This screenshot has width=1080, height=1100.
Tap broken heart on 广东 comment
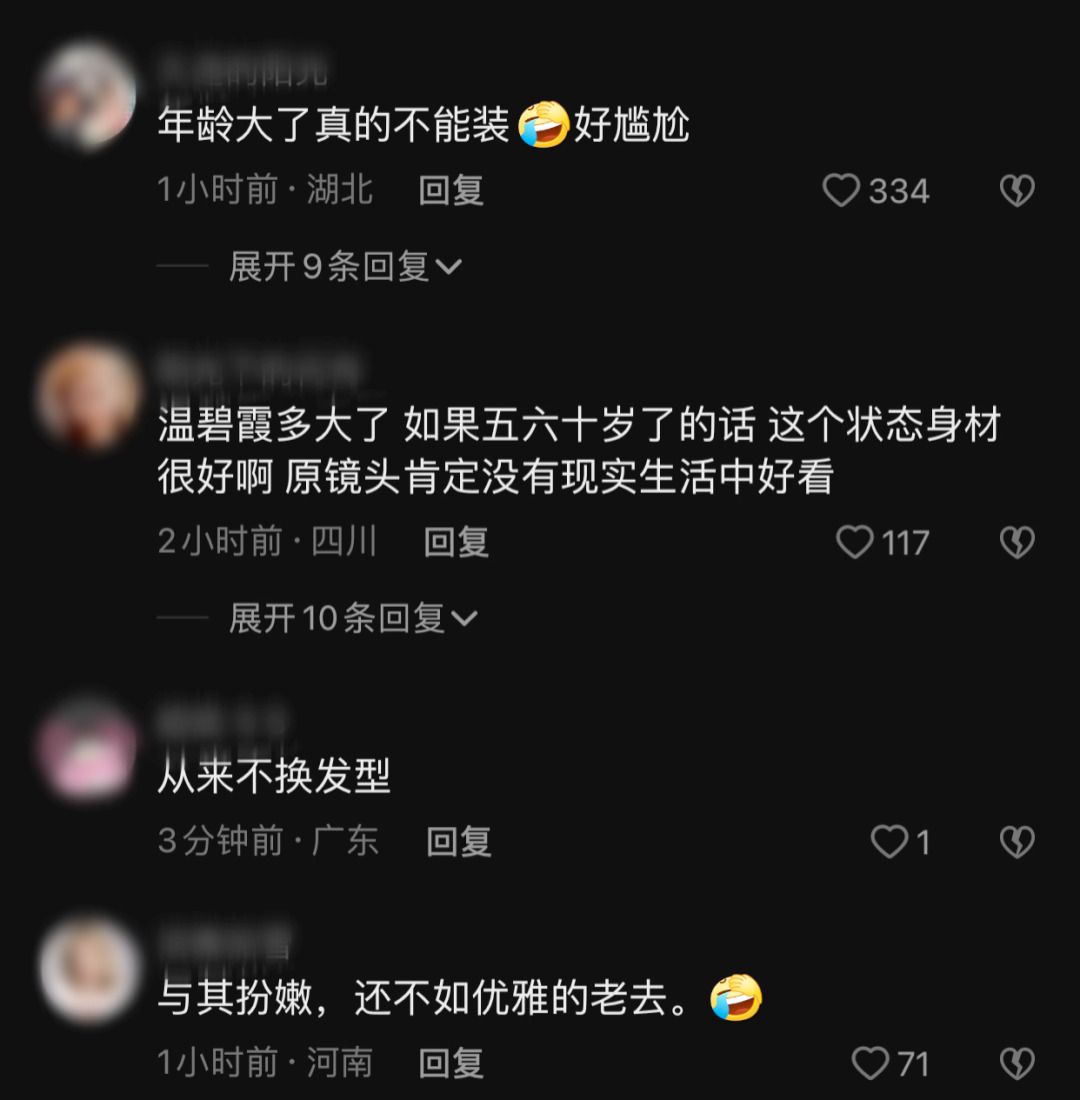point(1017,841)
